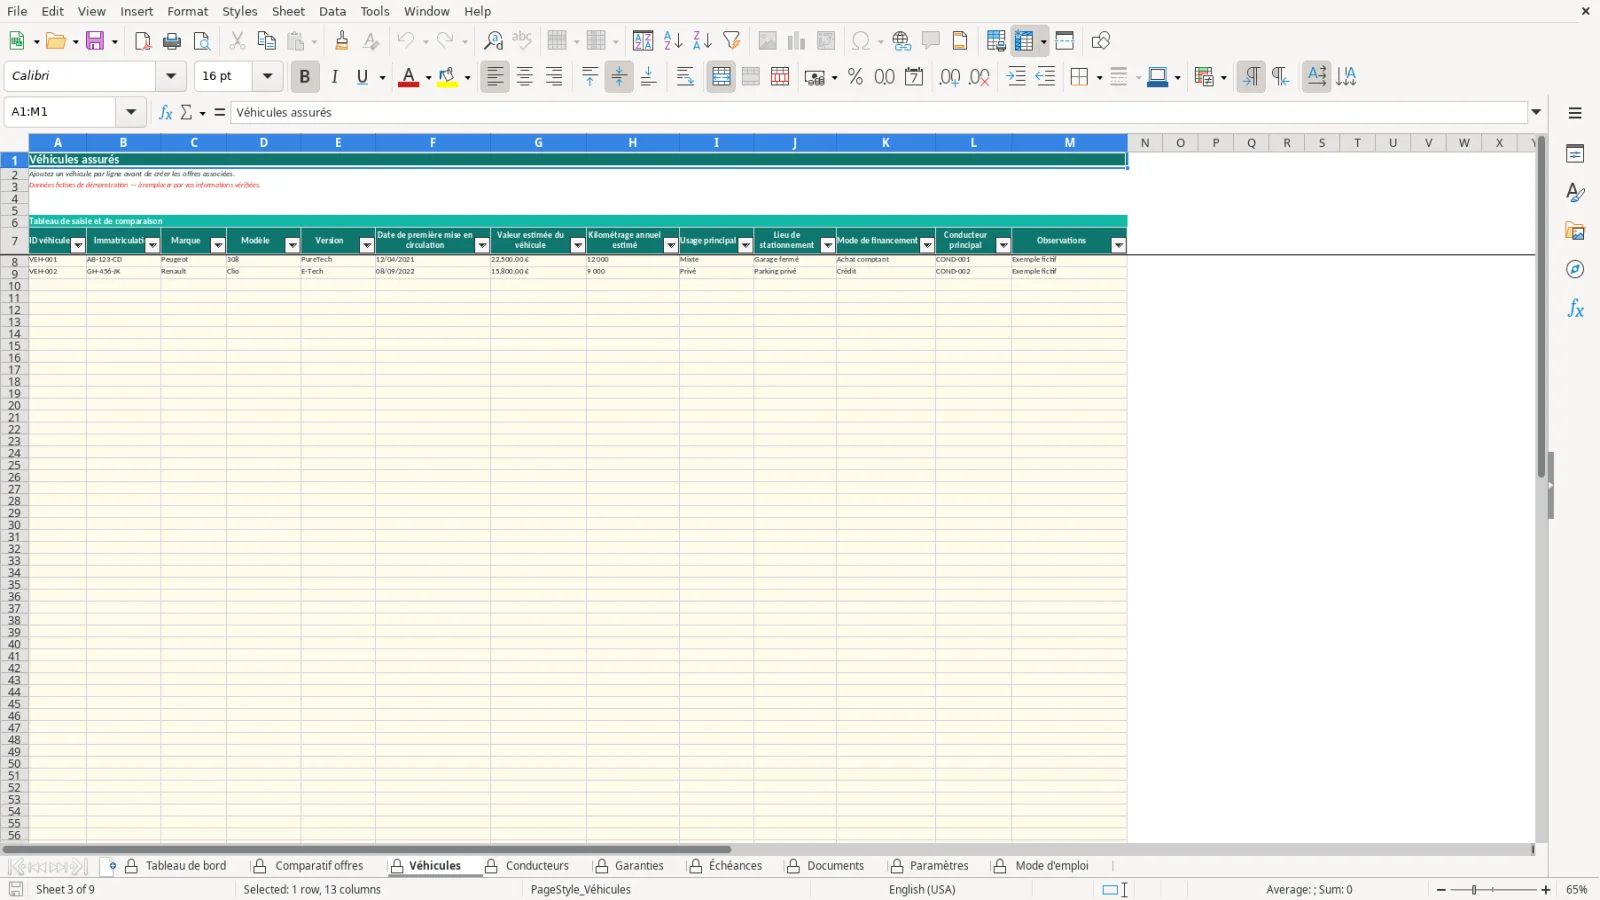Toggle Wrap Text button
The height and width of the screenshot is (900, 1600).
685,77
